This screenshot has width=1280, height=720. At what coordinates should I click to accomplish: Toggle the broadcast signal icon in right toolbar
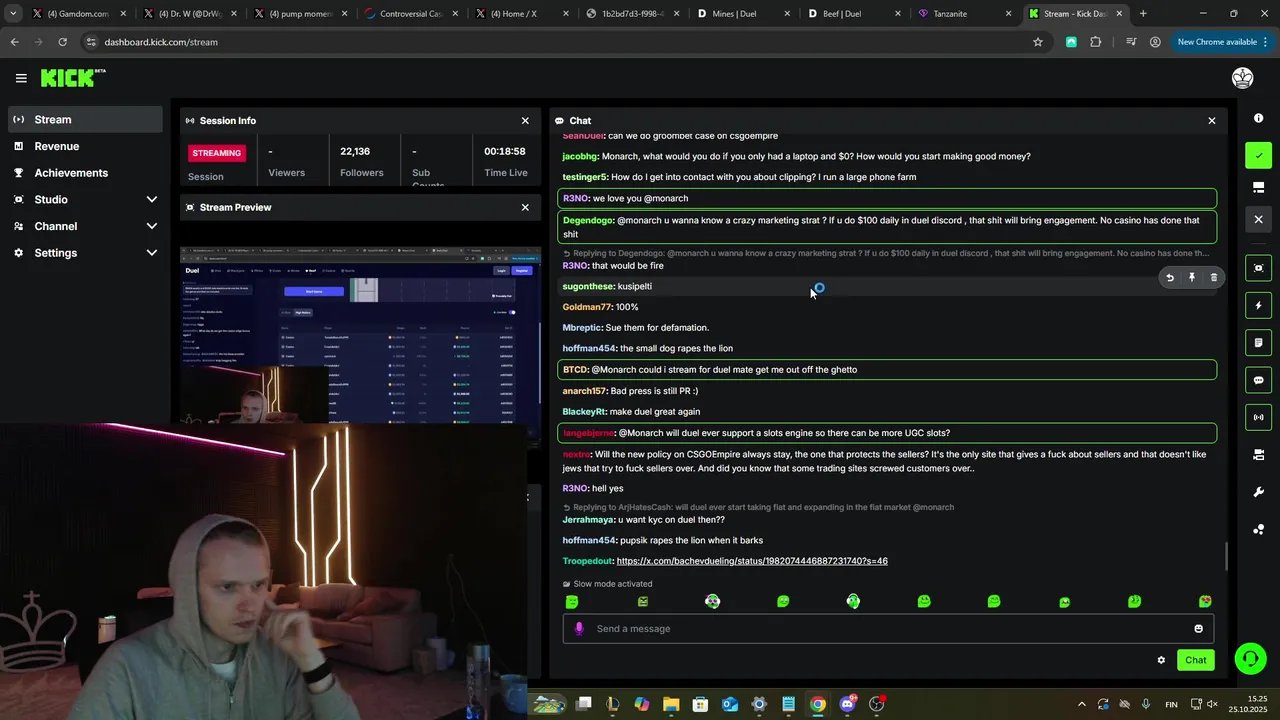(1258, 417)
